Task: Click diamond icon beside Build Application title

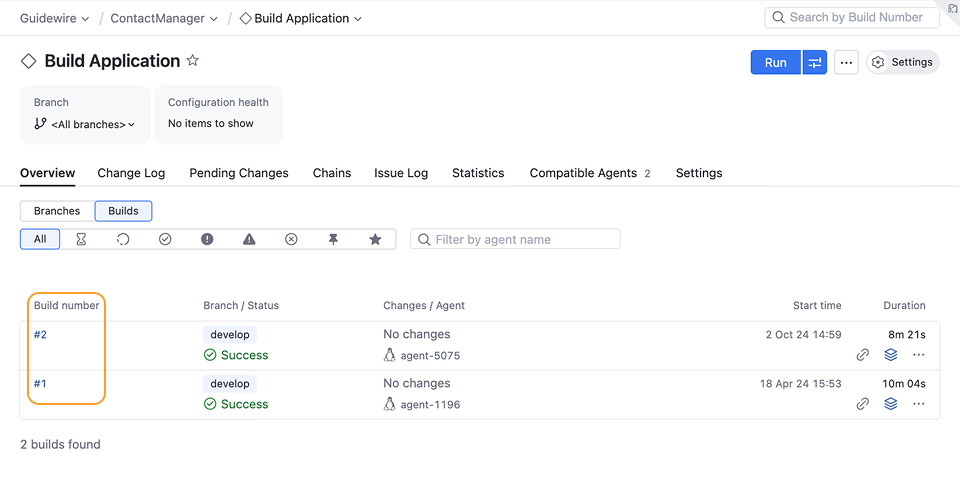Action: point(29,61)
